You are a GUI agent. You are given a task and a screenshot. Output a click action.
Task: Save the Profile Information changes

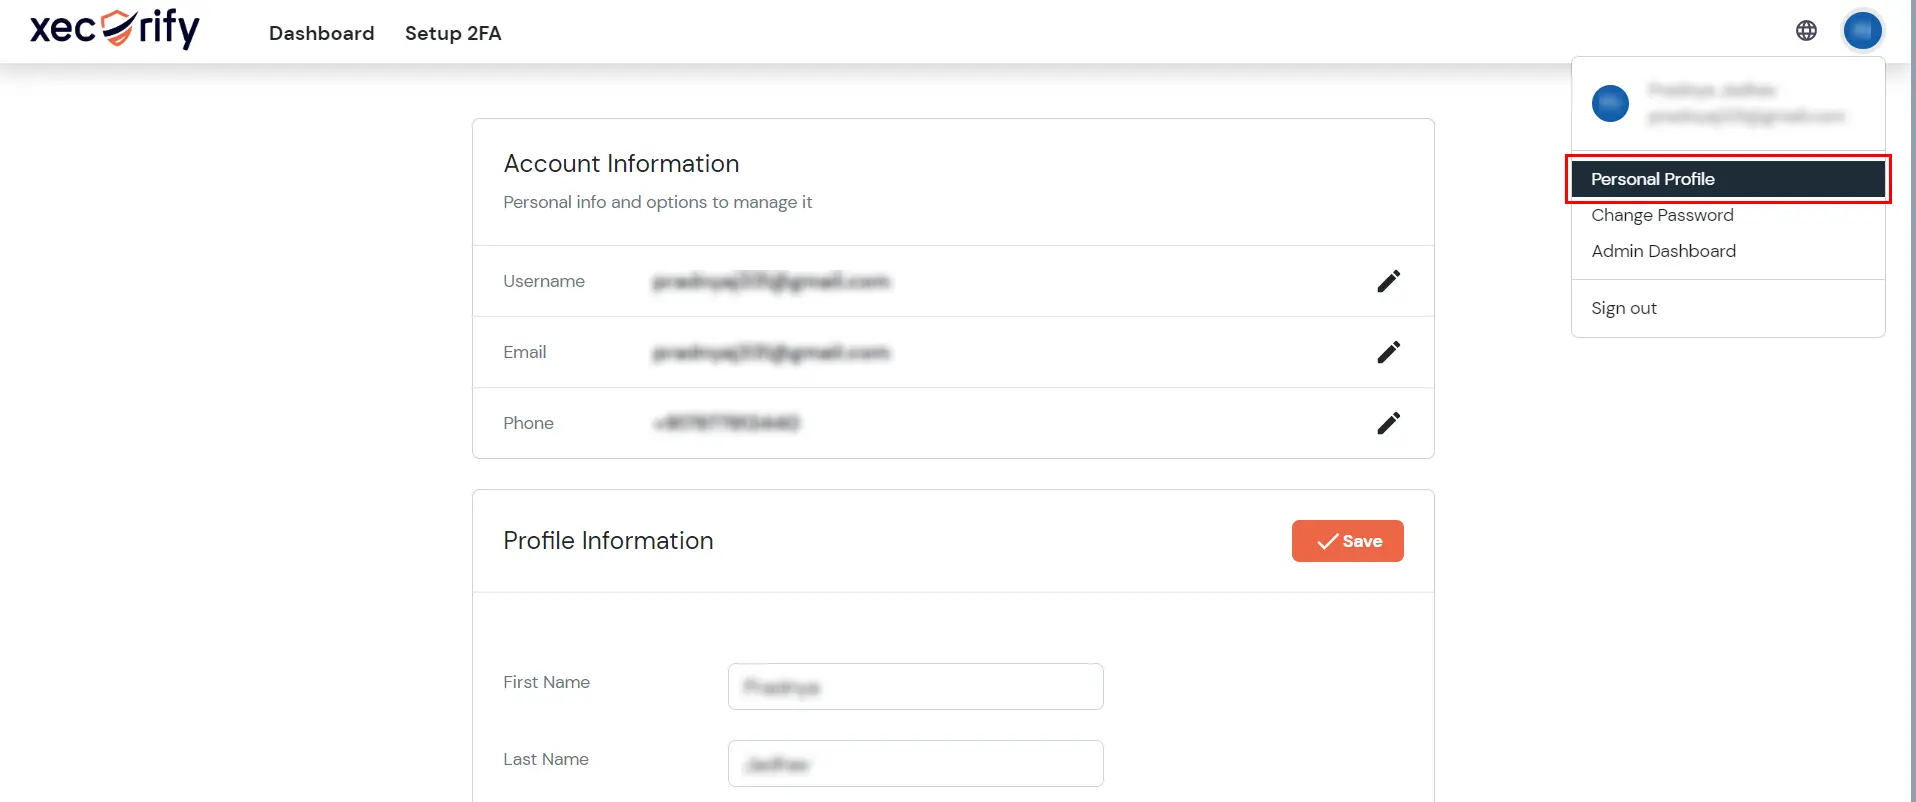[1347, 541]
